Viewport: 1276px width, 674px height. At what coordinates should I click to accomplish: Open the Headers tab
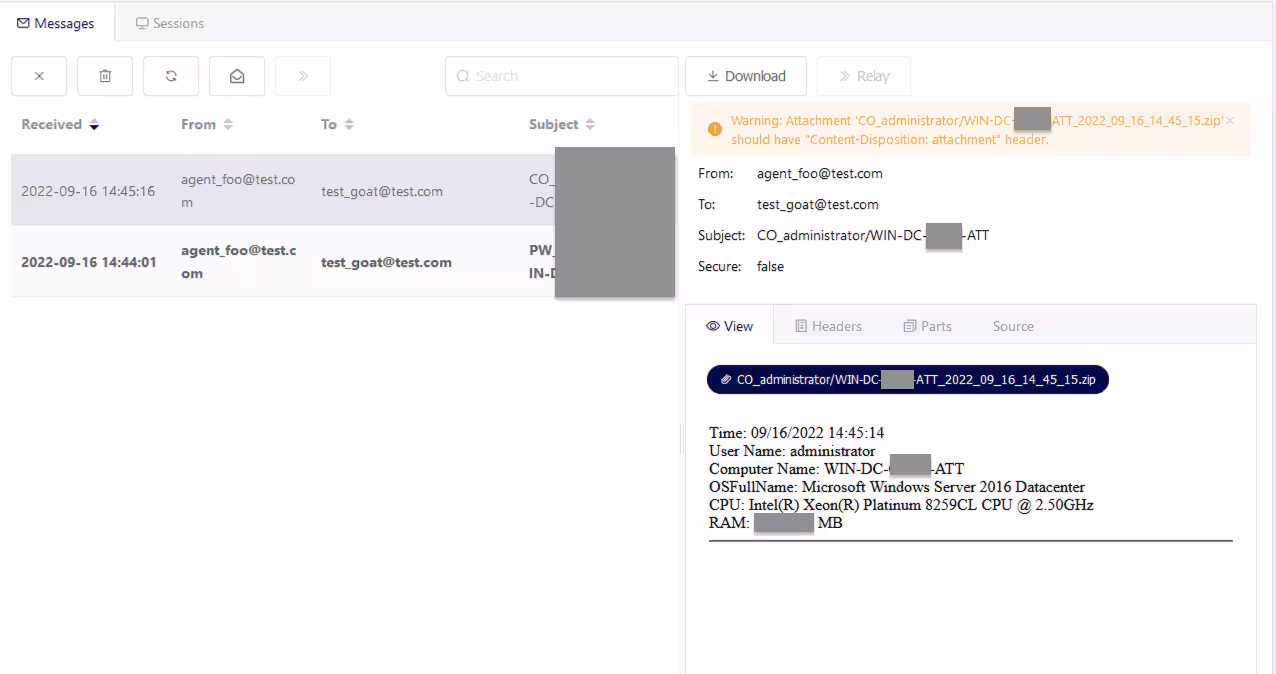[x=828, y=326]
